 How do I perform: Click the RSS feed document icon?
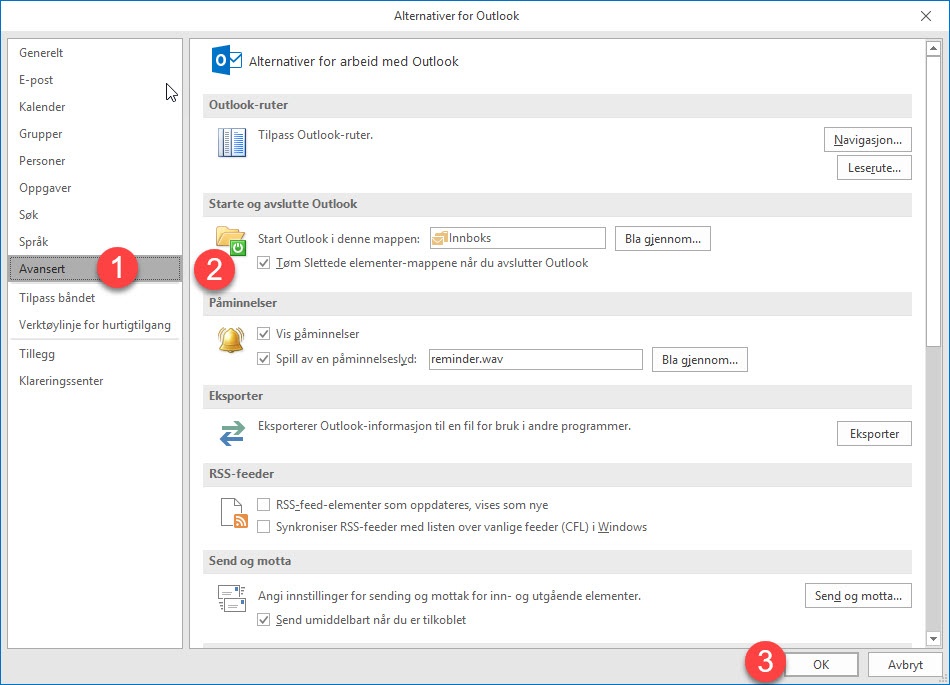(232, 512)
